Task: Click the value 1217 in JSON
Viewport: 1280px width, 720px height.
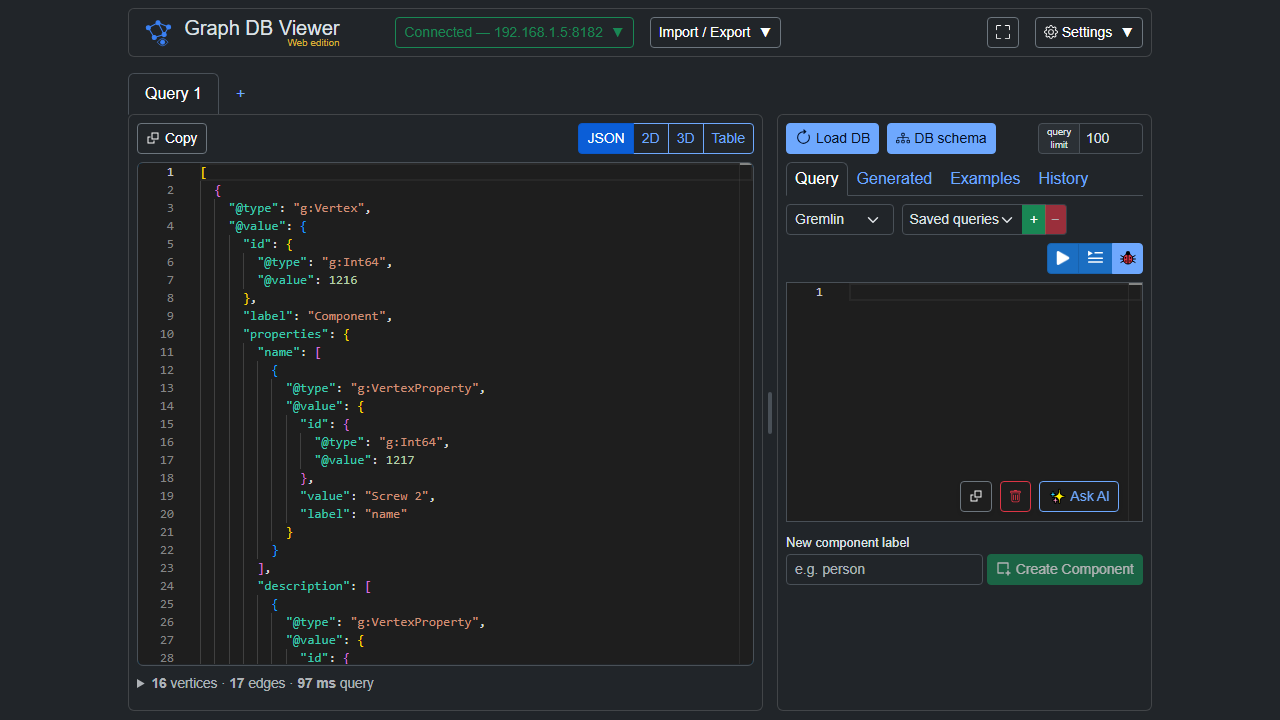Action: click(x=400, y=460)
